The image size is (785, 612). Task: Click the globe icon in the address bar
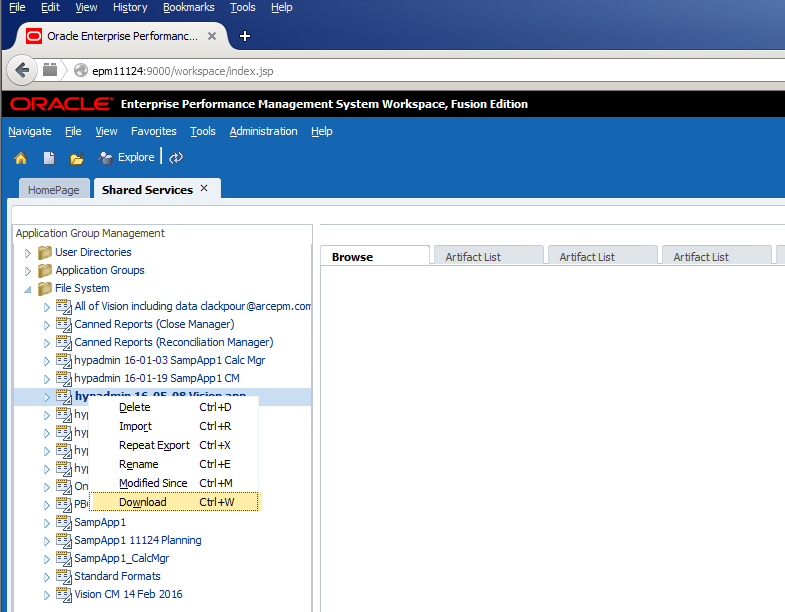tap(81, 71)
